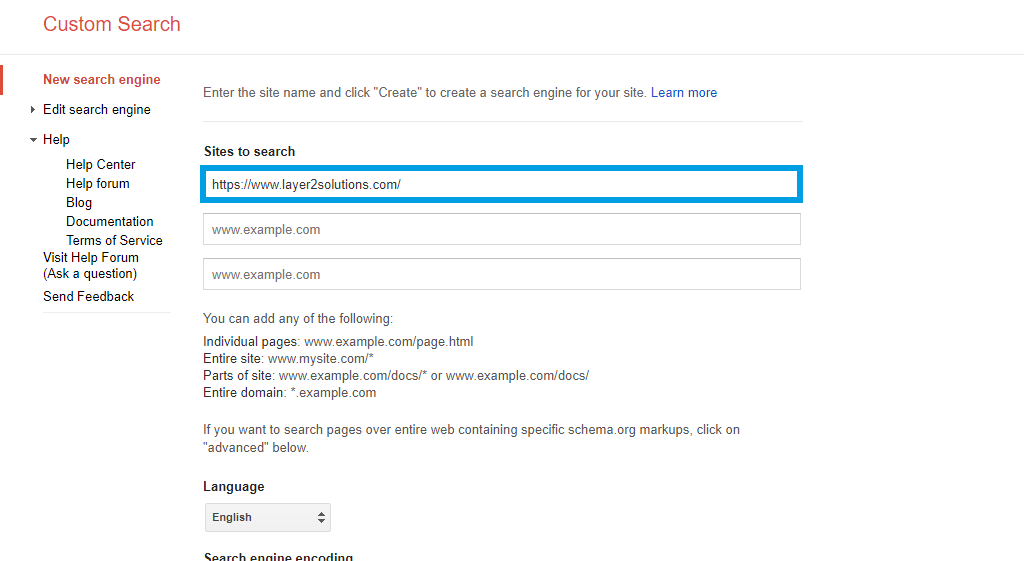The width and height of the screenshot is (1024, 561).
Task: Click the up-down arrows on Language selector
Action: coord(321,518)
